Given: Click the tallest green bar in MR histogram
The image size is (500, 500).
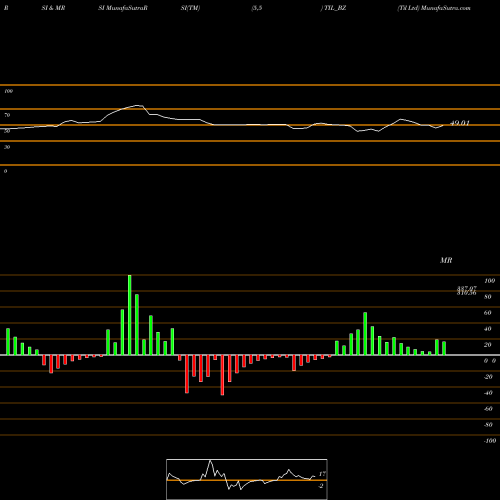Looking at the screenshot, I should (130, 315).
